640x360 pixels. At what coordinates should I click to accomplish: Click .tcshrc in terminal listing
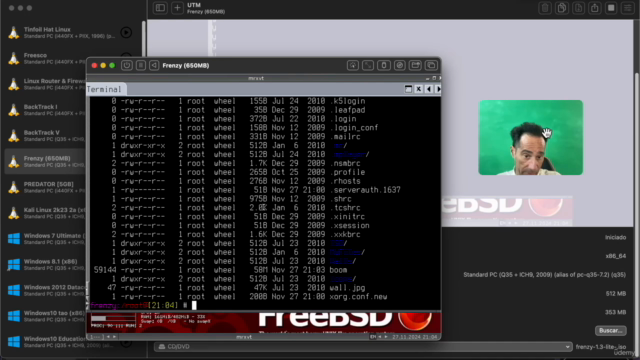[345, 208]
